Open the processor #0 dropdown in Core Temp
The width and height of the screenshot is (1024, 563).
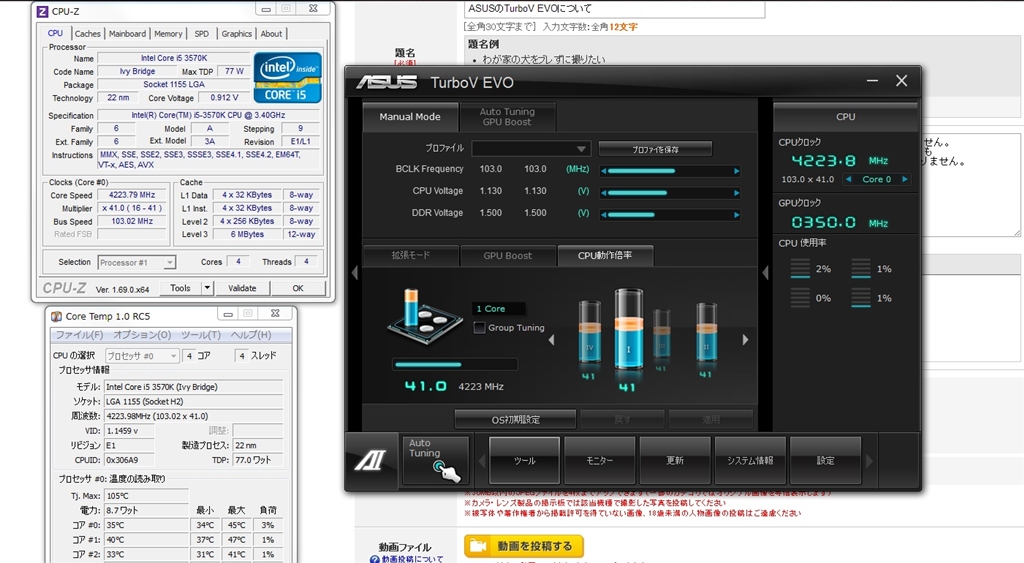coord(142,356)
